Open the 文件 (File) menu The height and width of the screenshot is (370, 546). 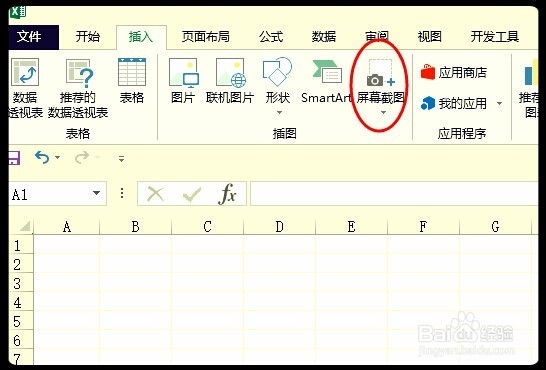pos(34,37)
